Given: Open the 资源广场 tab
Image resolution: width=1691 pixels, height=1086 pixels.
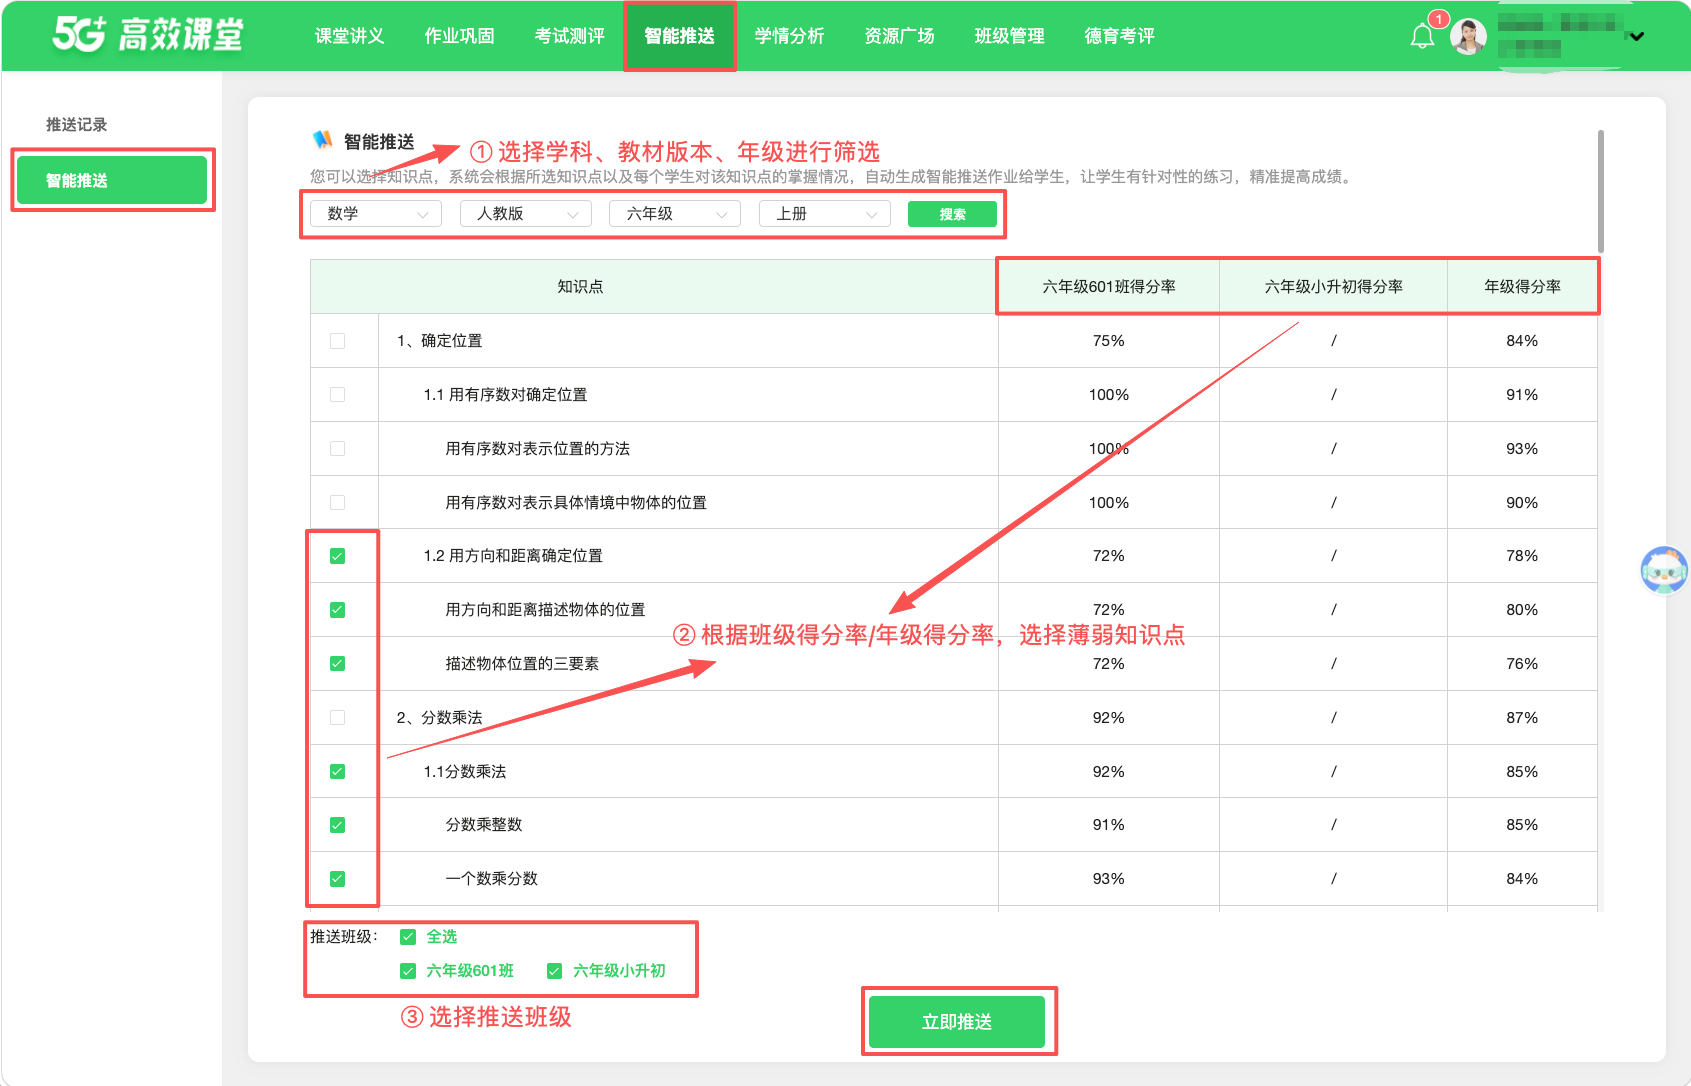Looking at the screenshot, I should click(899, 36).
